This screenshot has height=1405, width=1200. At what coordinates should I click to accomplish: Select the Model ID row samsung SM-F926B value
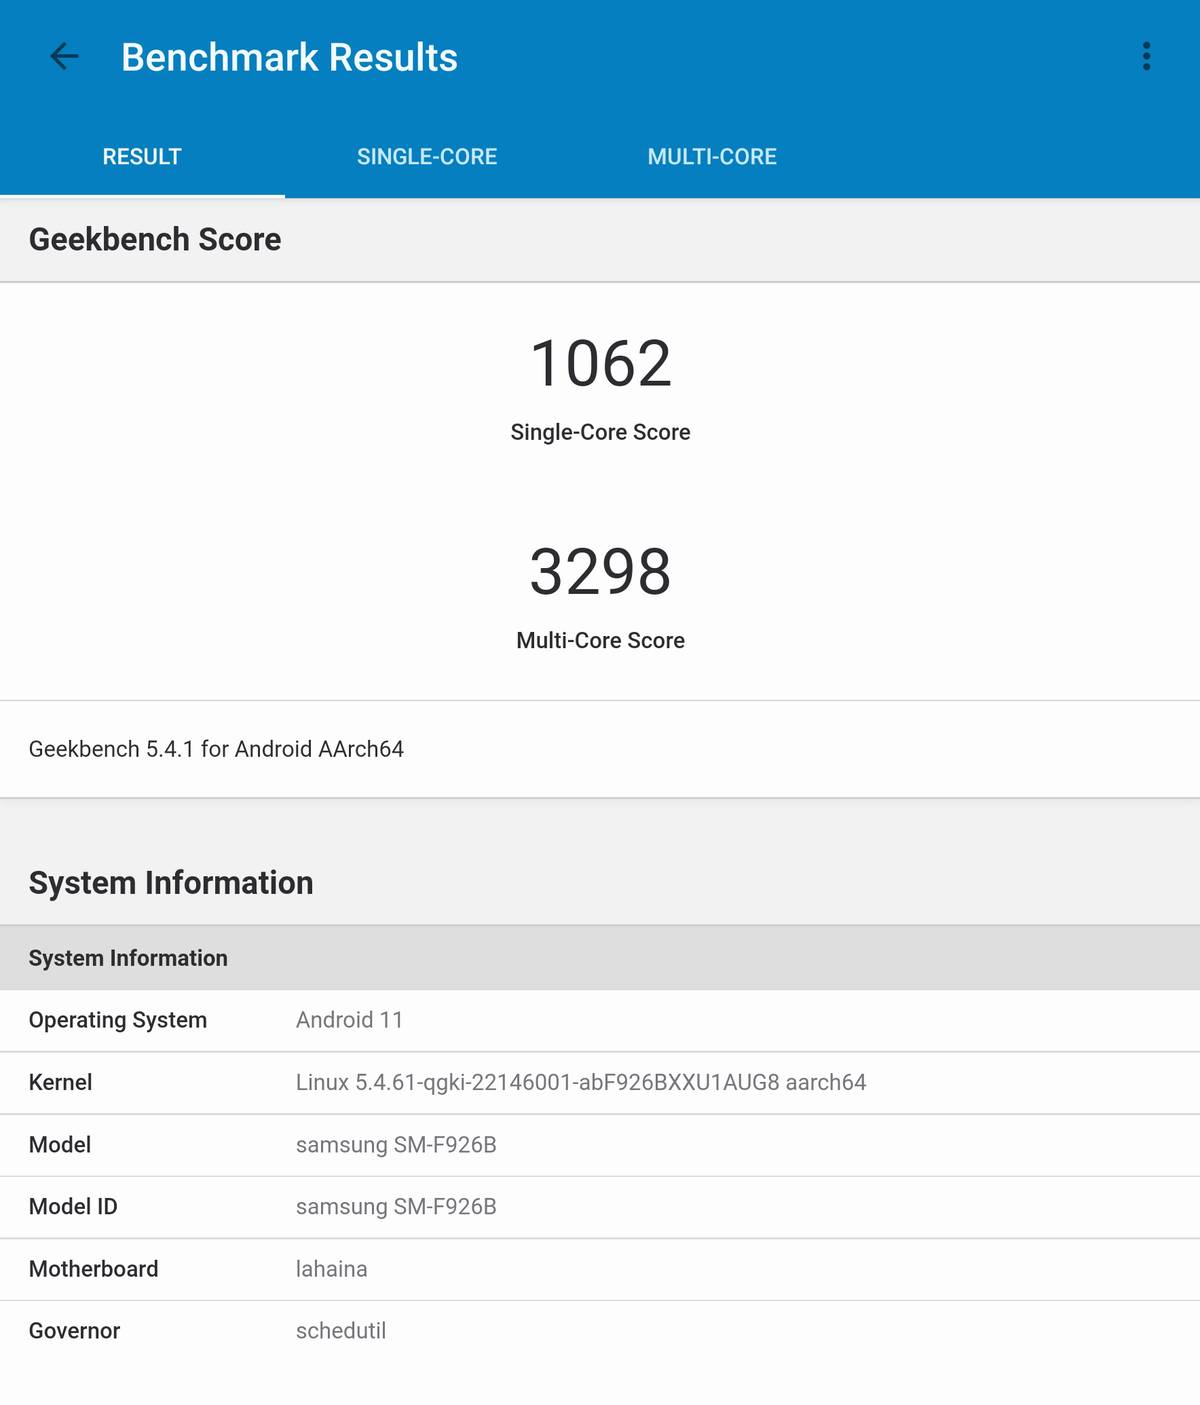[396, 1207]
